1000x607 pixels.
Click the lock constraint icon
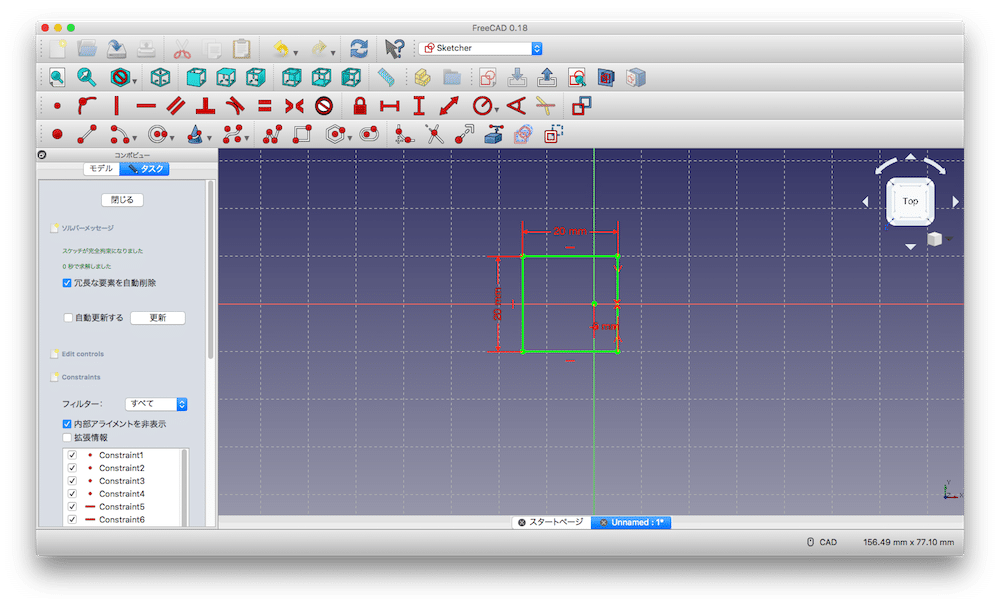(360, 105)
